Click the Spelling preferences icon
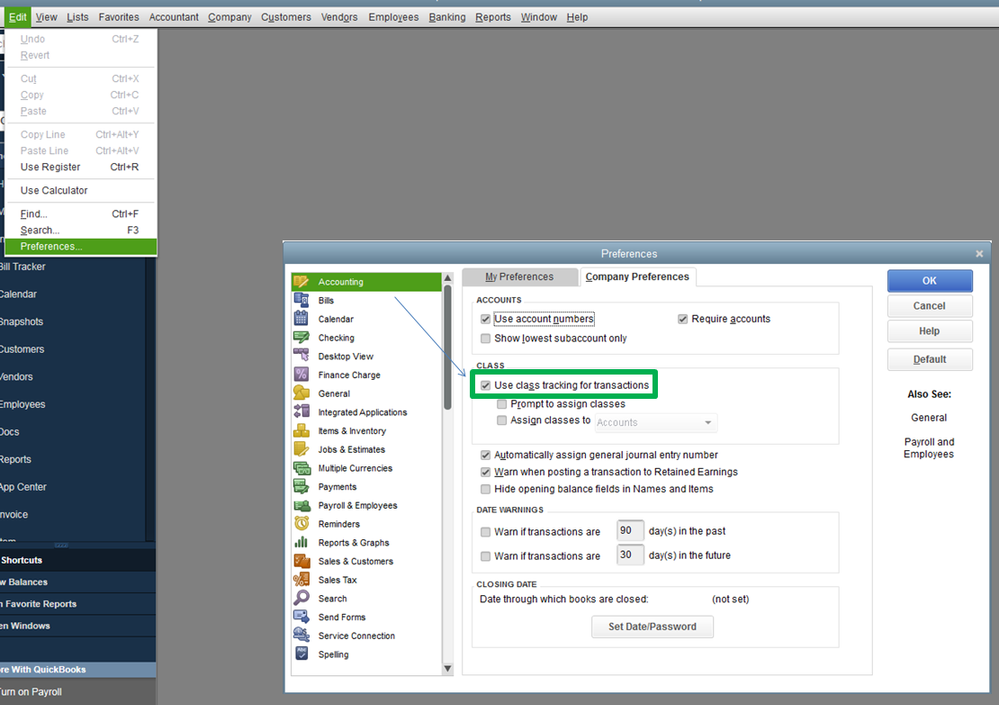Image resolution: width=999 pixels, height=705 pixels. pos(301,654)
